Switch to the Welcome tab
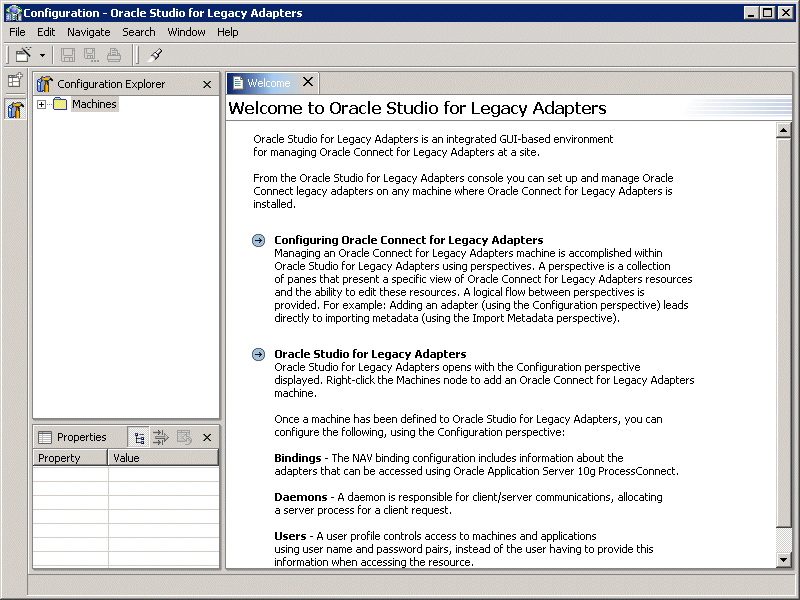This screenshot has height=600, width=800. 268,83
